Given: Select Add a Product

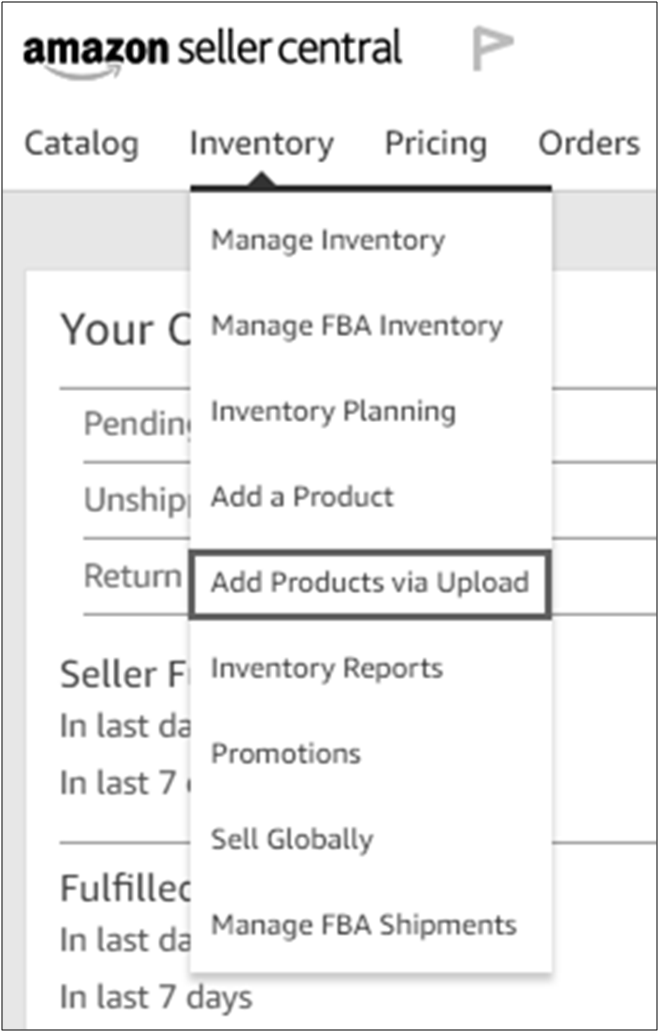Looking at the screenshot, I should (x=302, y=497).
